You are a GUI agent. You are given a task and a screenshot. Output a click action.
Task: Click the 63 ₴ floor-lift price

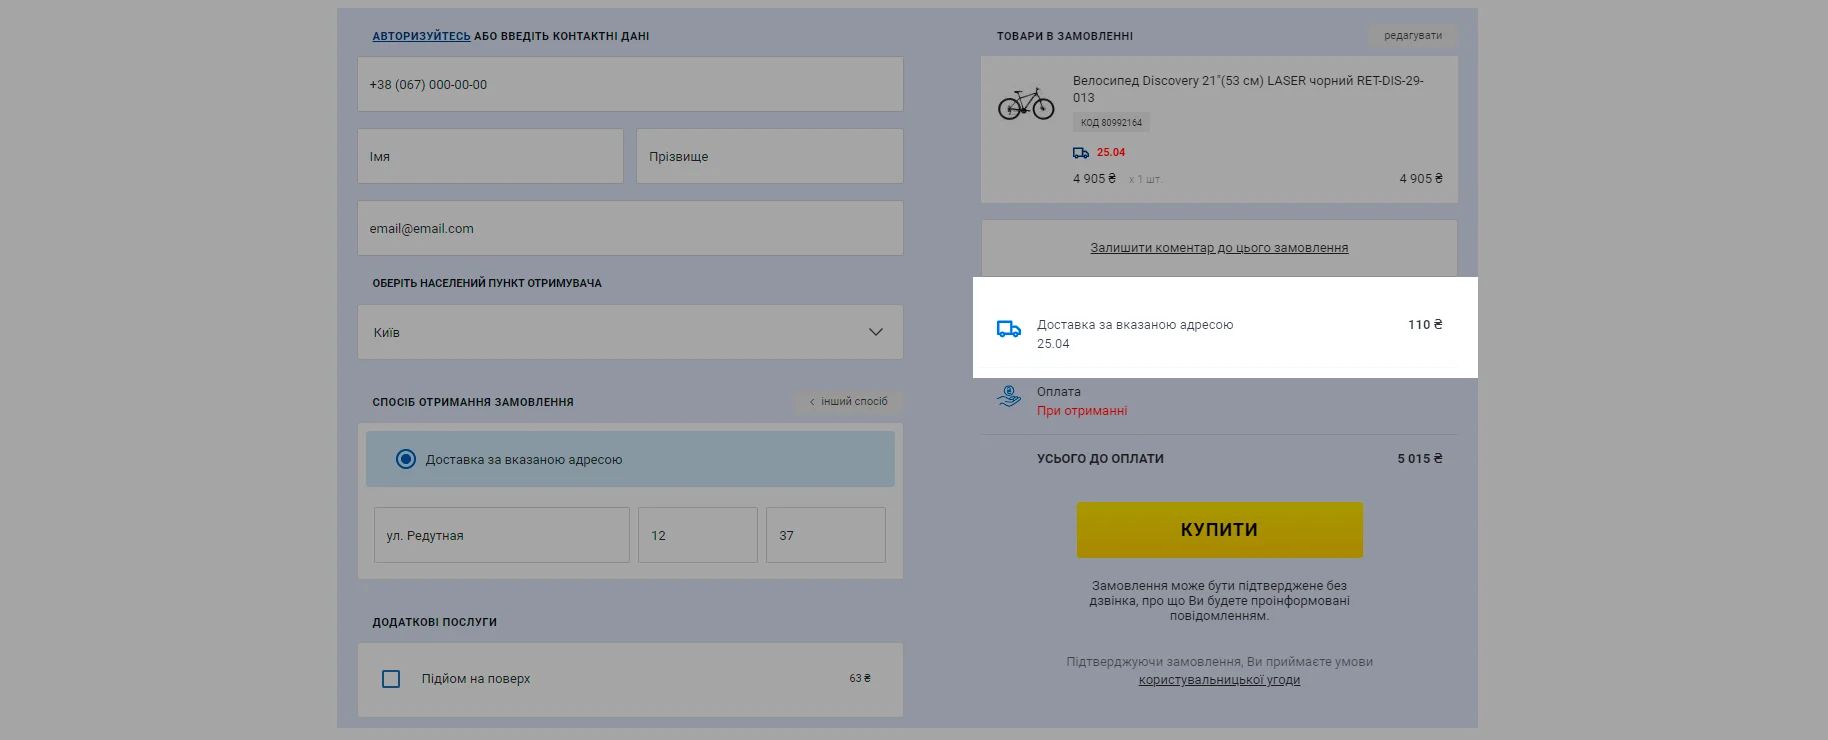point(860,679)
